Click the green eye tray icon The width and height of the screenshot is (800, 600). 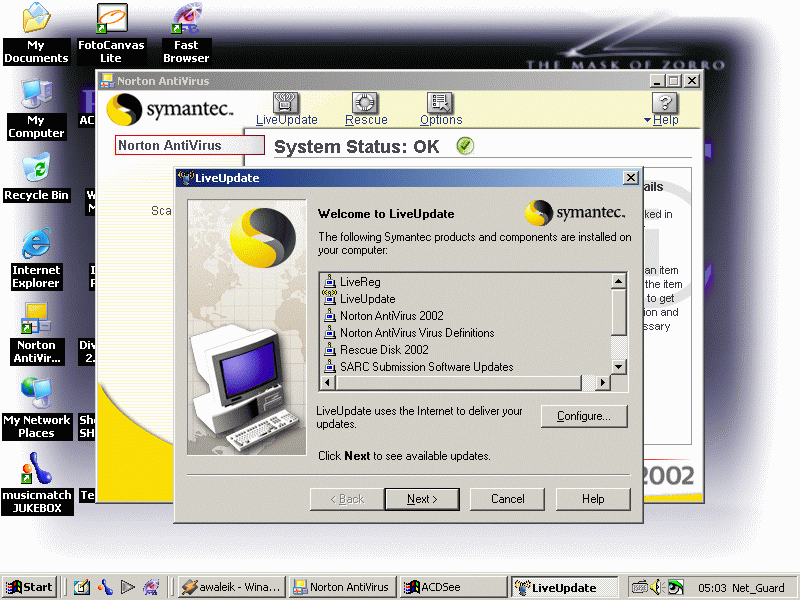tap(676, 587)
